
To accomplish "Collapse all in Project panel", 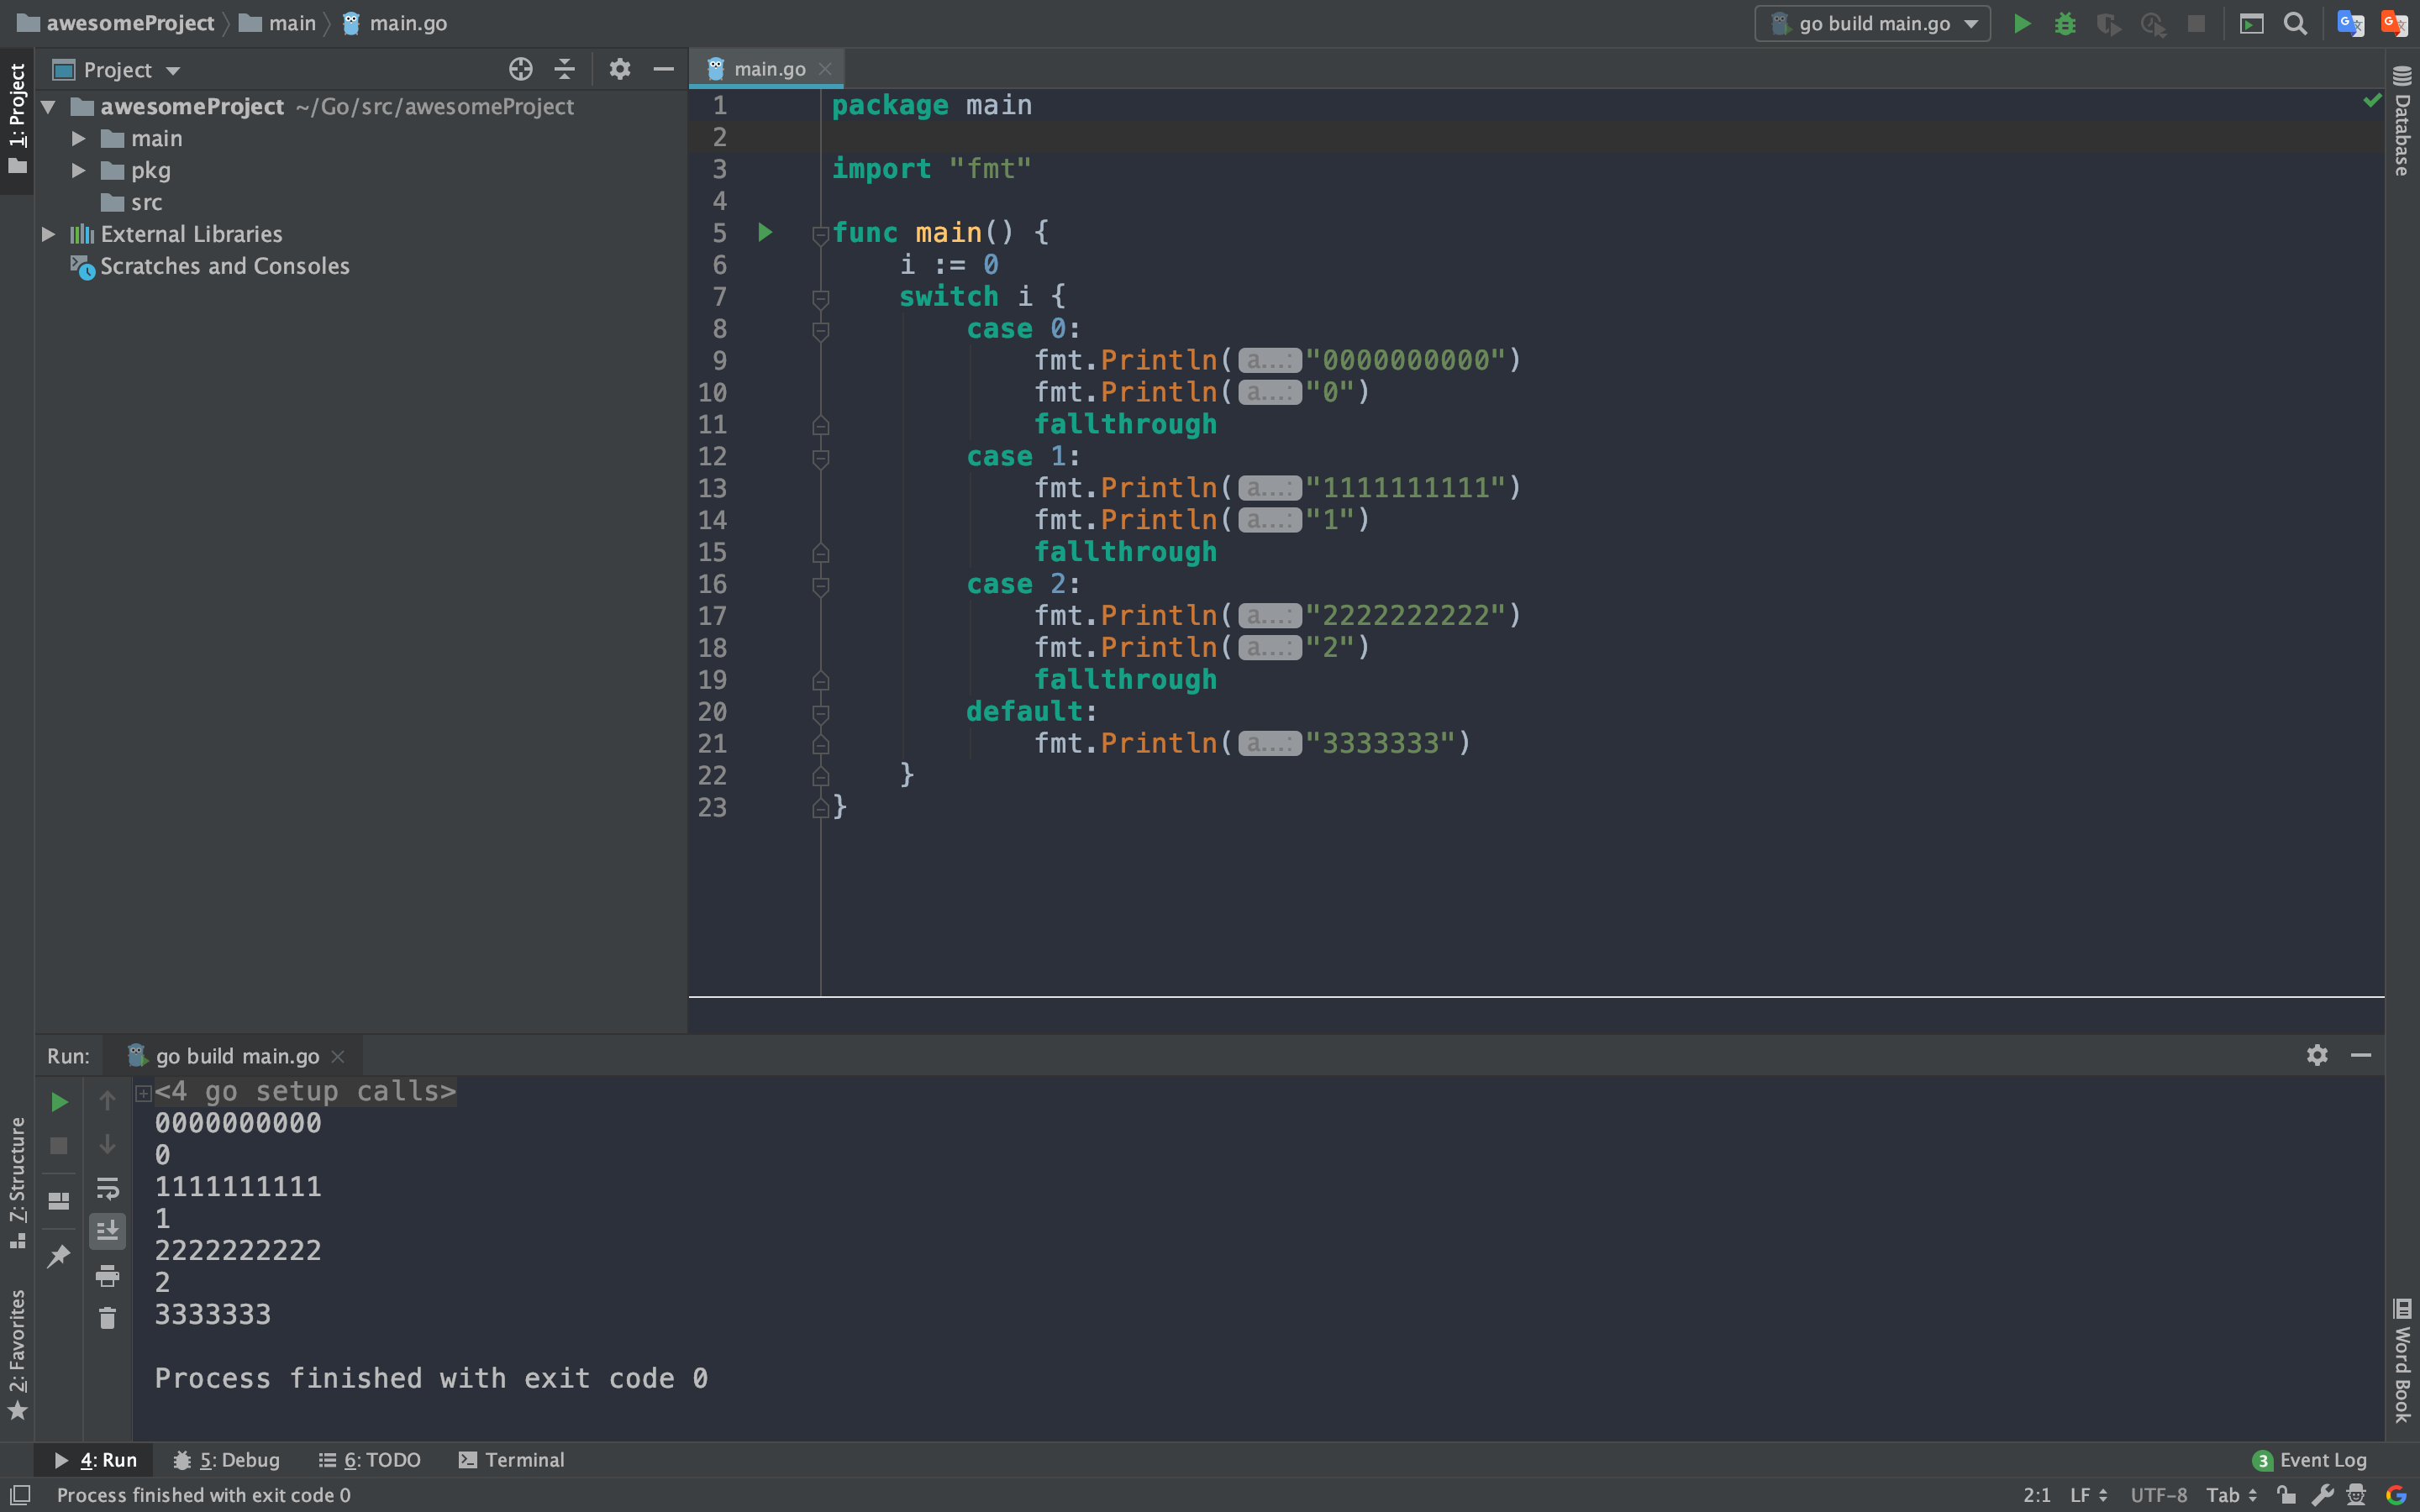I will coord(565,69).
